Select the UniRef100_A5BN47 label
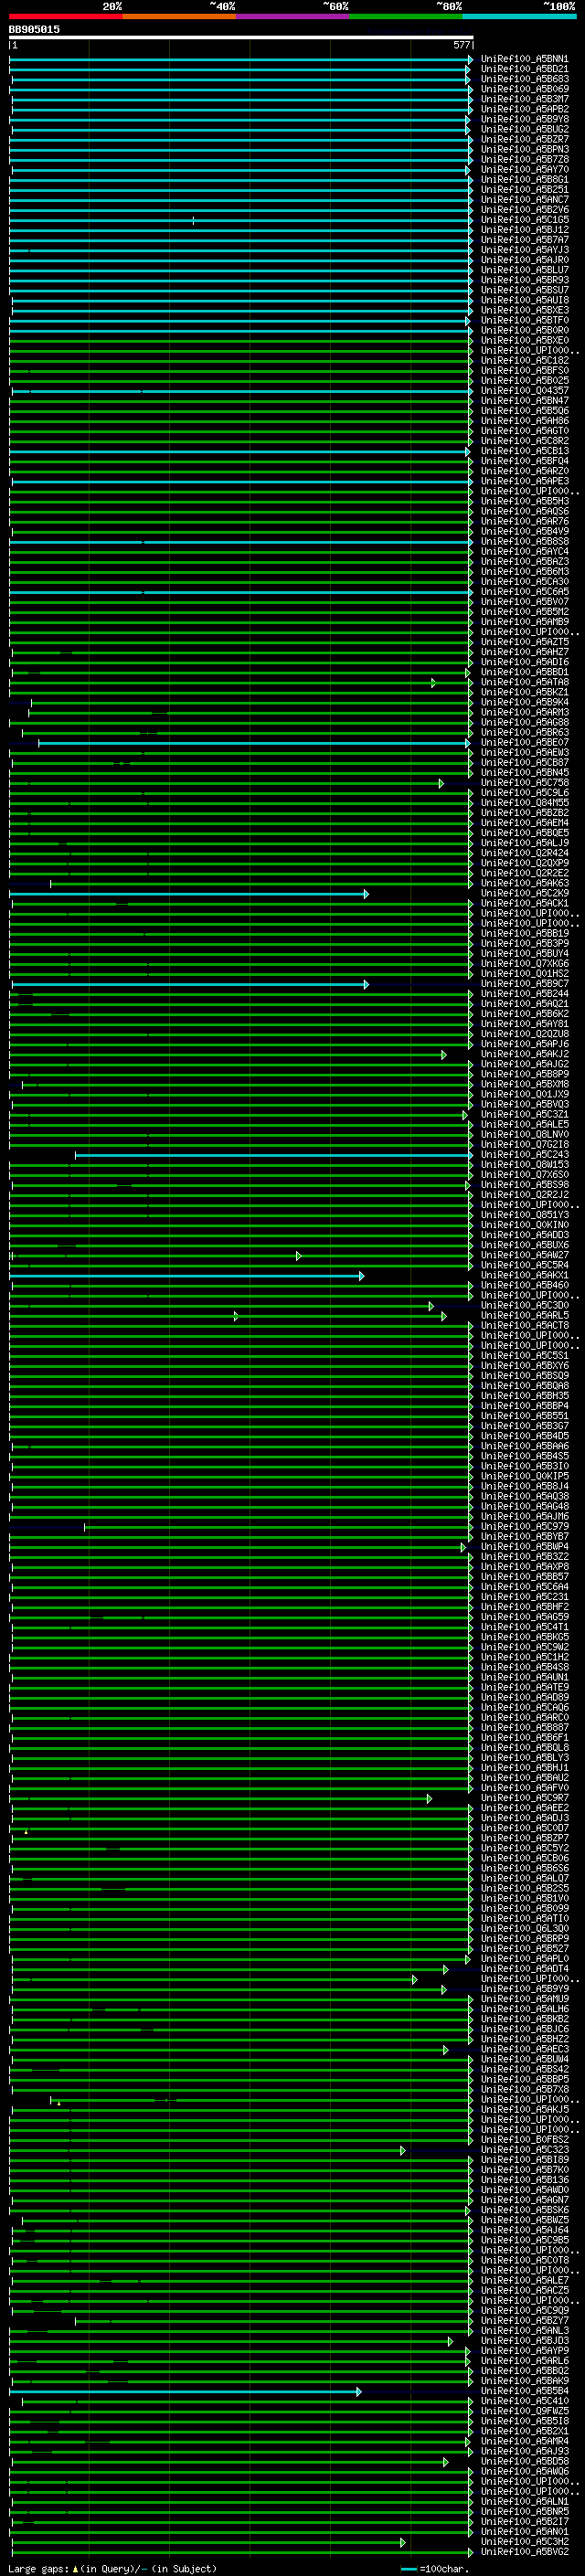Viewport: 585px width, 2576px height. pyautogui.click(x=524, y=400)
